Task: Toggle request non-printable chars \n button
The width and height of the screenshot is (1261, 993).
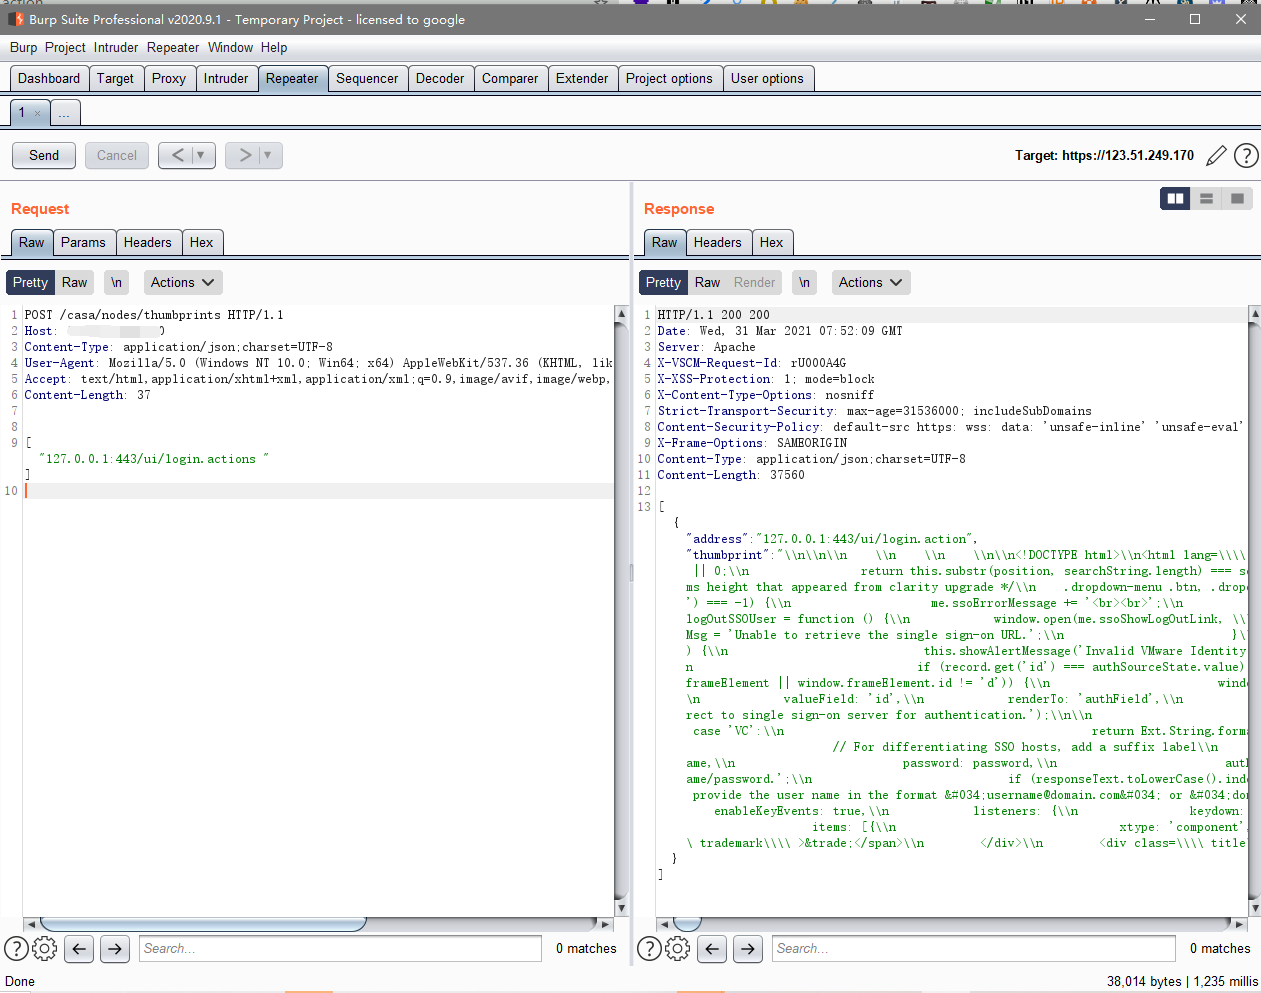Action: pos(116,282)
